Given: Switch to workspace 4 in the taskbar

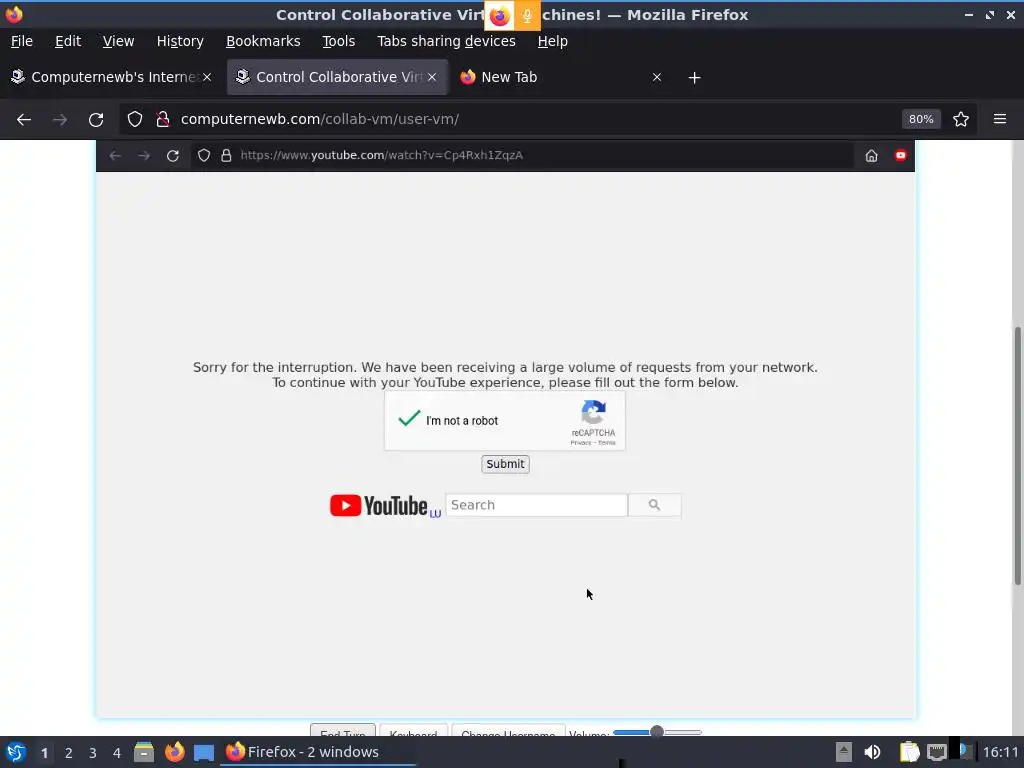Looking at the screenshot, I should pyautogui.click(x=117, y=753).
